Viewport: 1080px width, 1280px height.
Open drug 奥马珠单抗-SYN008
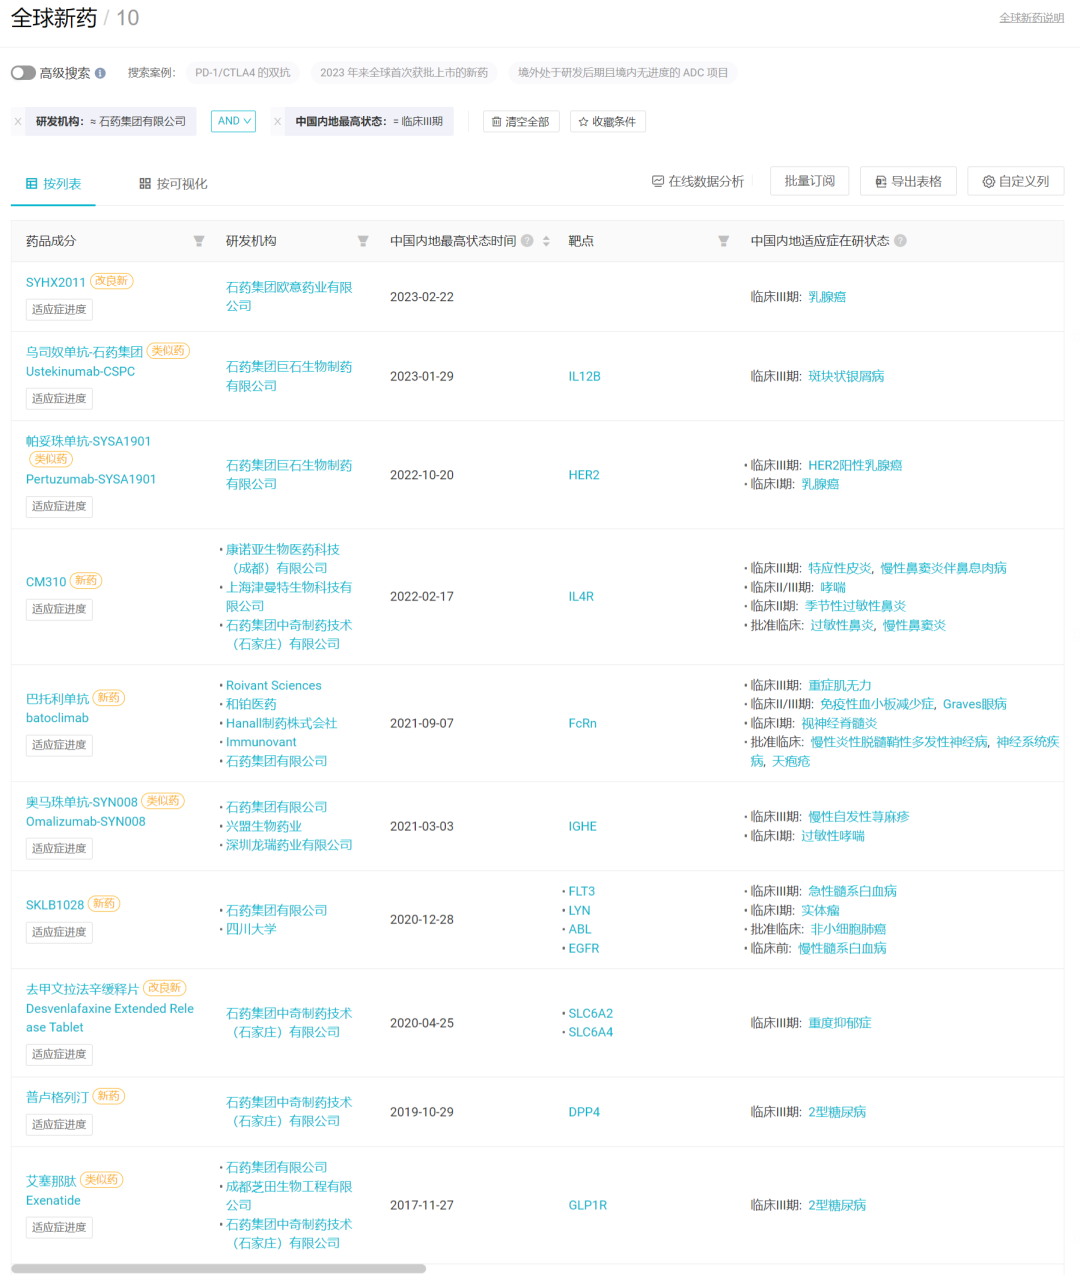coord(82,802)
